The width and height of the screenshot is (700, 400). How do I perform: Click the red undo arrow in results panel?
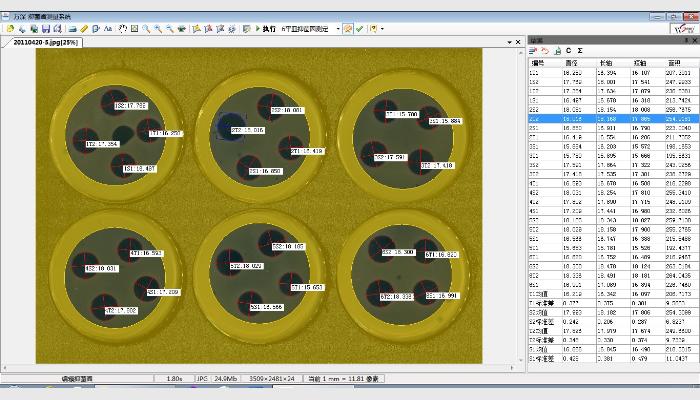[x=544, y=50]
